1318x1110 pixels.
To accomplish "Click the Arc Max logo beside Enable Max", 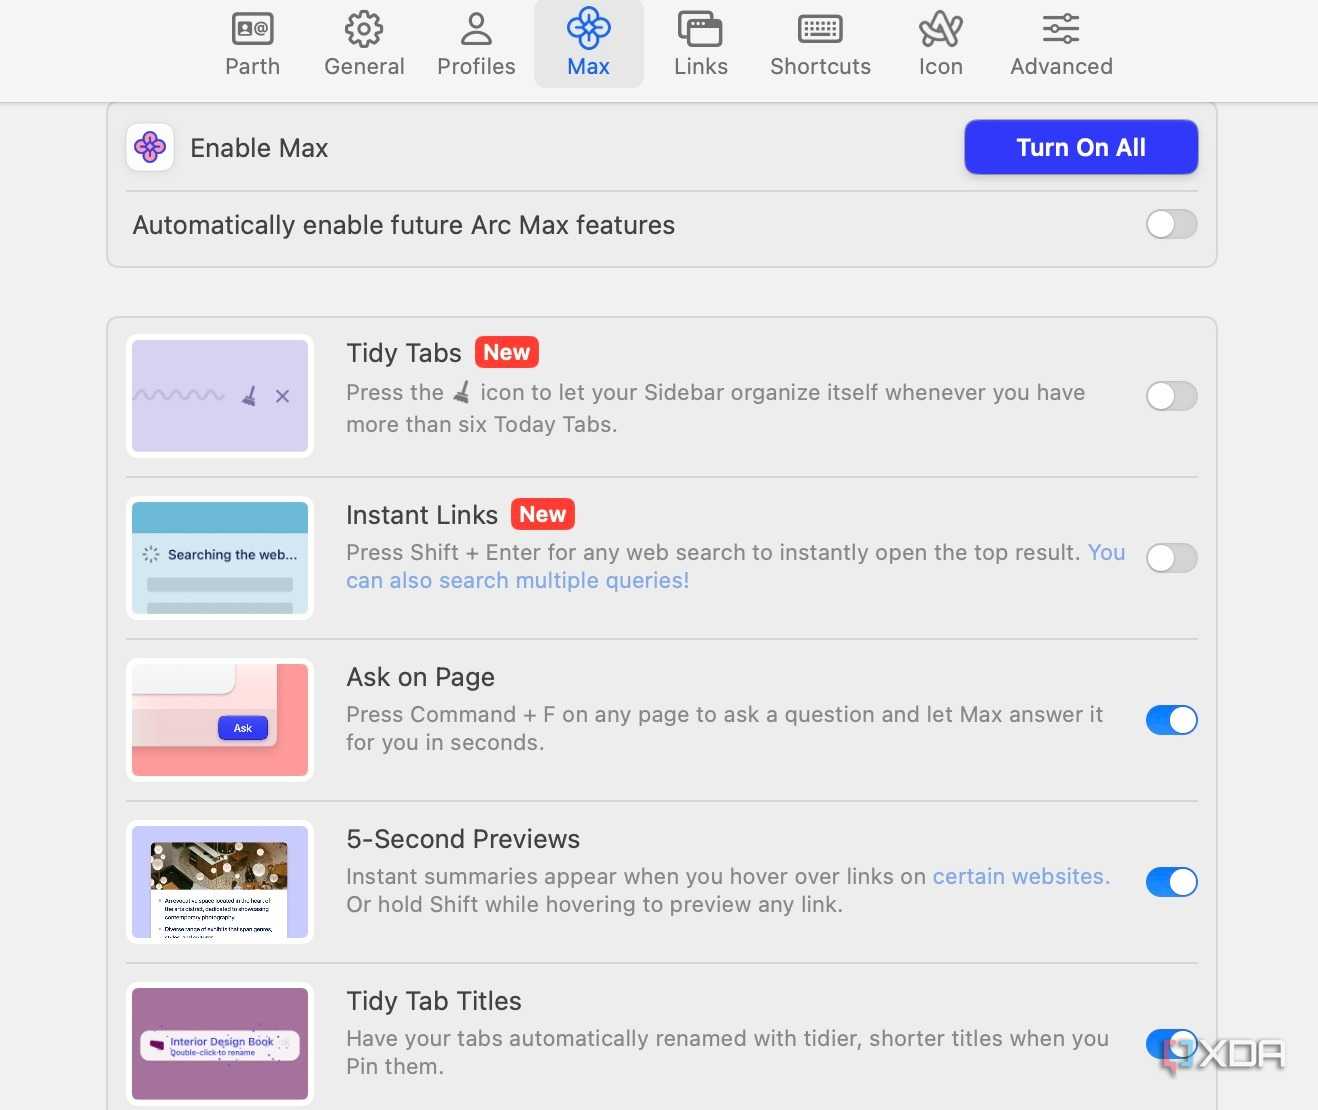I will 150,148.
